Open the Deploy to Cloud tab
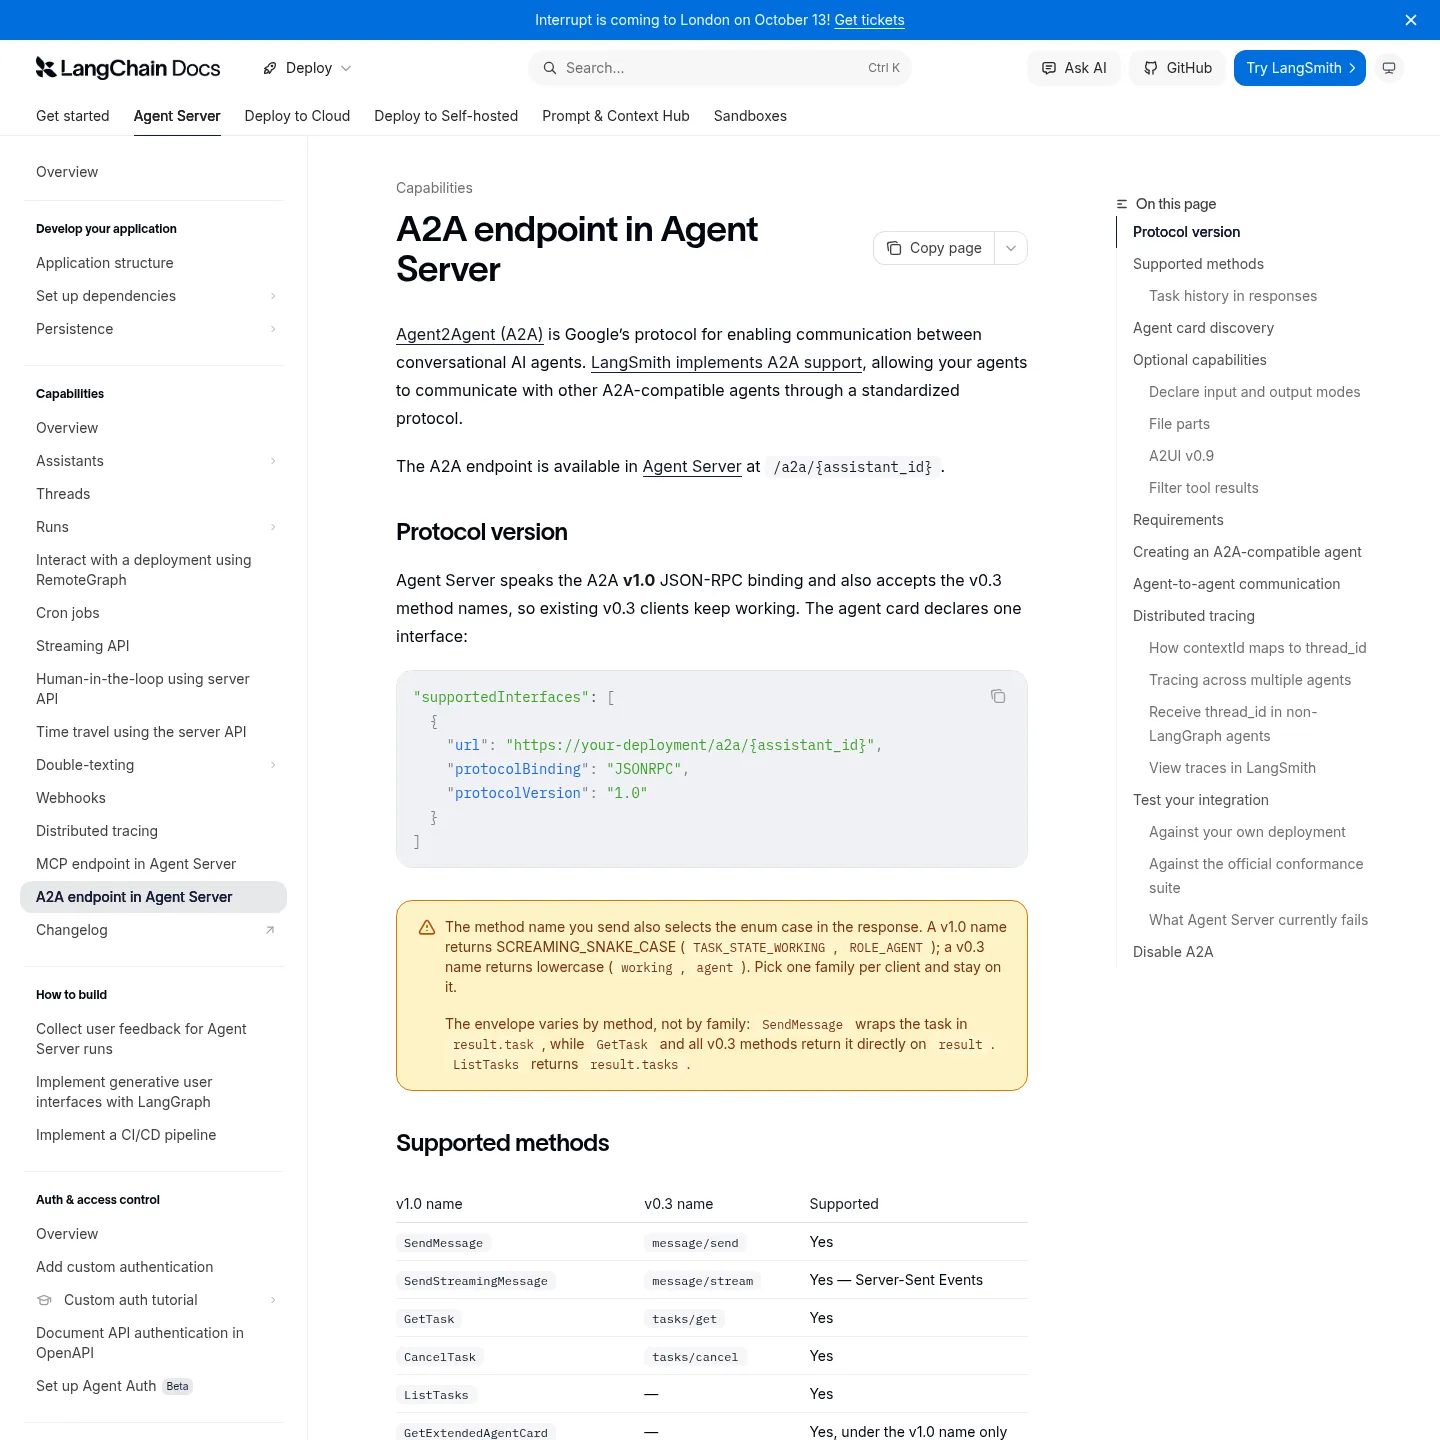Viewport: 1440px width, 1440px height. point(297,116)
